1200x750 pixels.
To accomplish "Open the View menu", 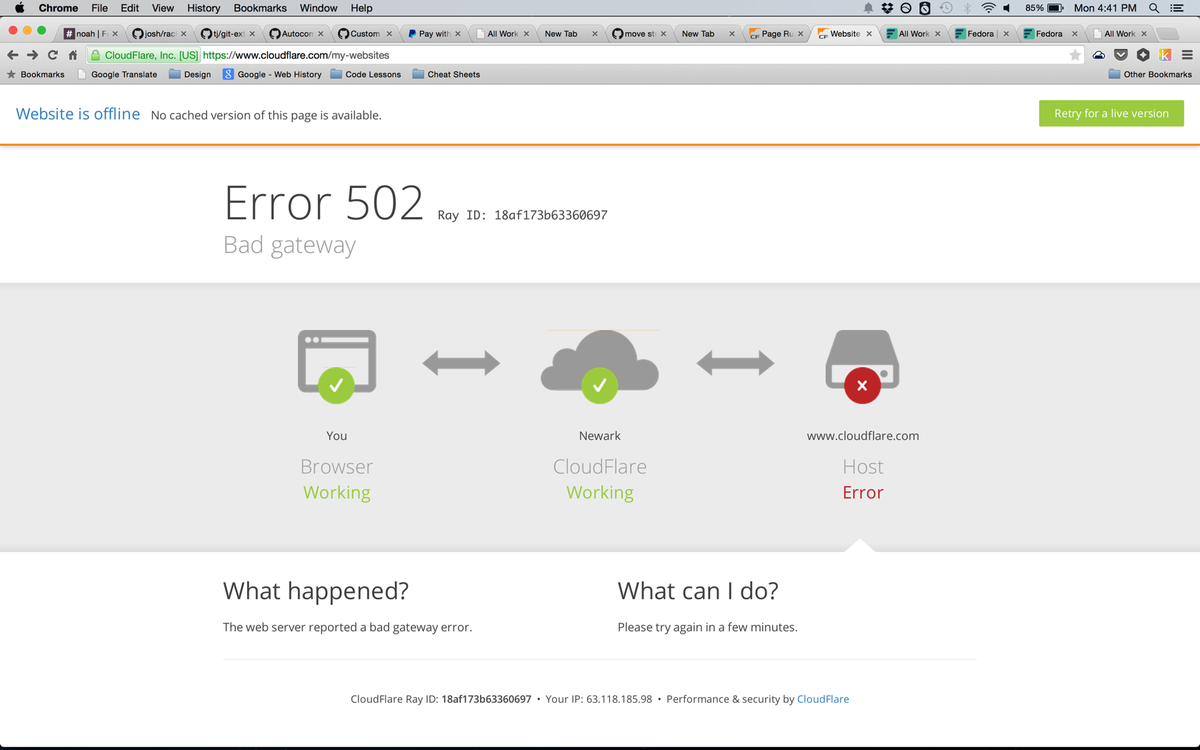I will coord(163,8).
